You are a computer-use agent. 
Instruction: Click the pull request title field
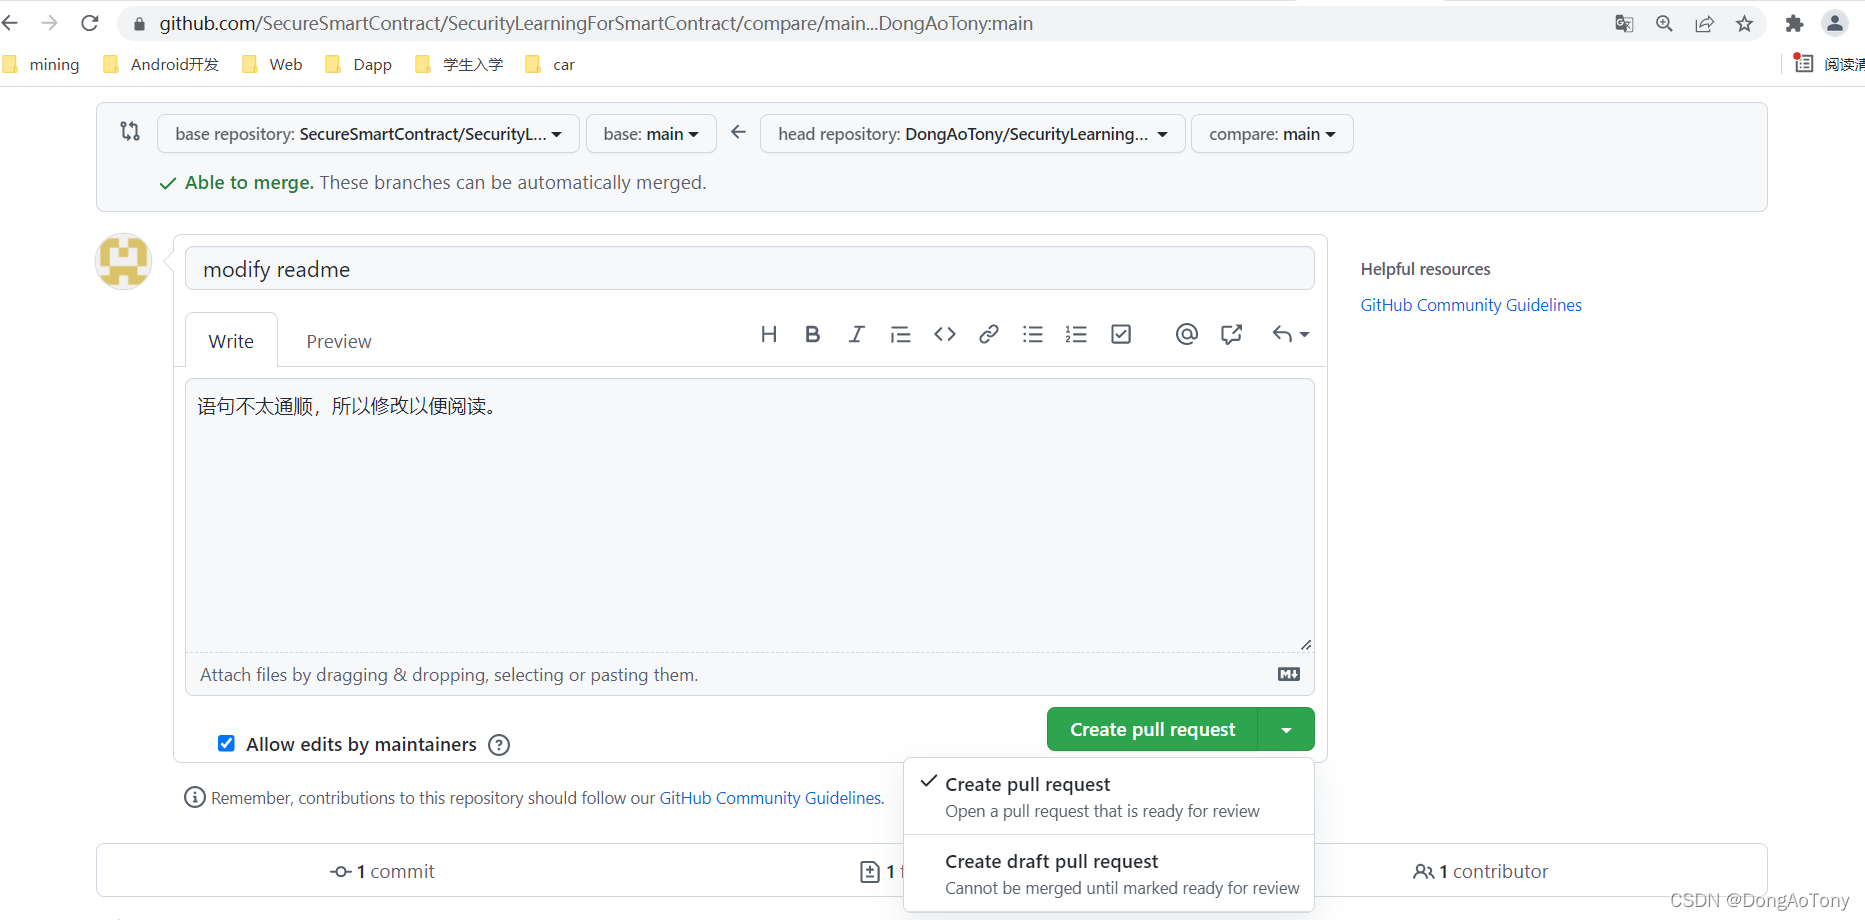click(750, 269)
